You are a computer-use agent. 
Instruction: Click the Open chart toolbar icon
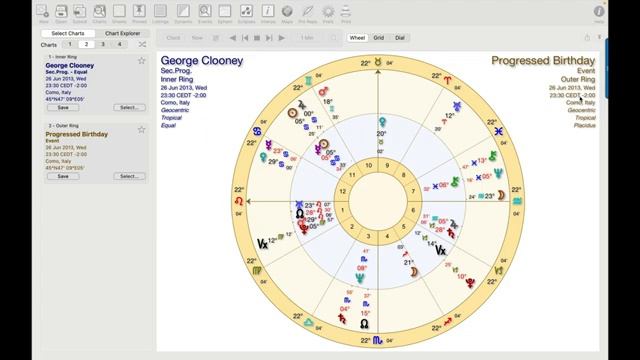61,12
